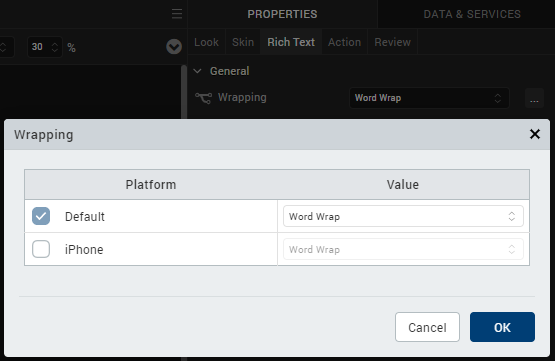Switch to the Skin tab
Image resolution: width=555 pixels, height=361 pixels.
coord(243,42)
